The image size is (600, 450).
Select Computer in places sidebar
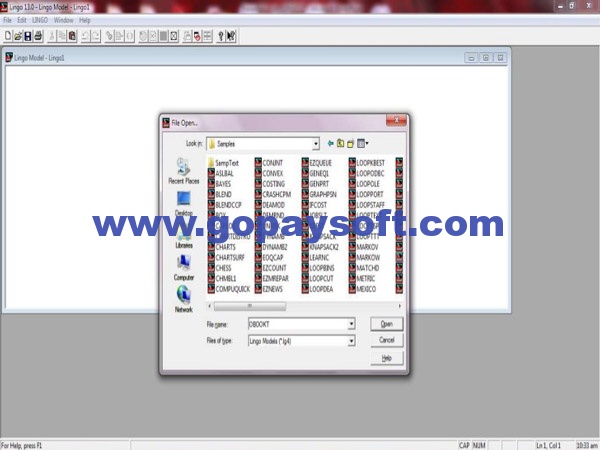point(184,268)
